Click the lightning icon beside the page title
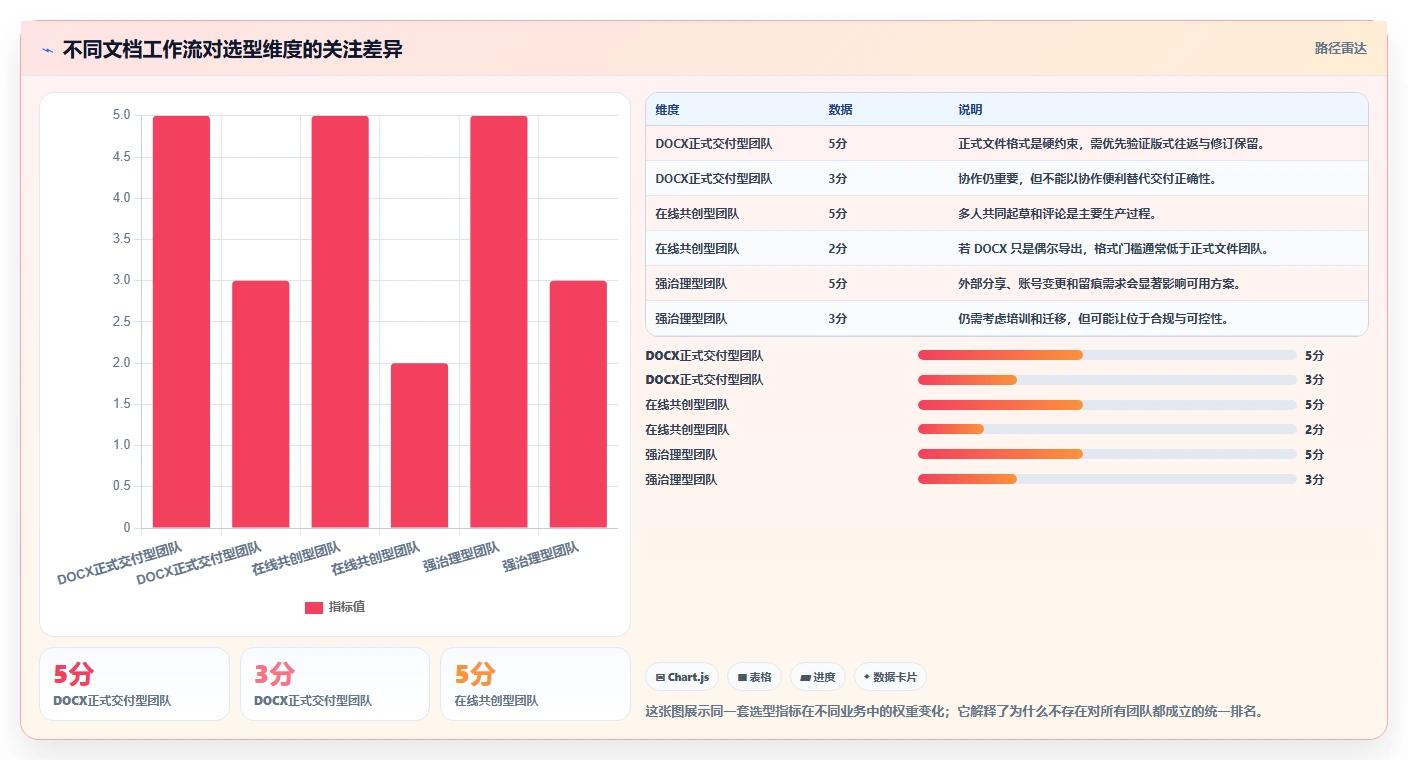1408x760 pixels. click(47, 50)
